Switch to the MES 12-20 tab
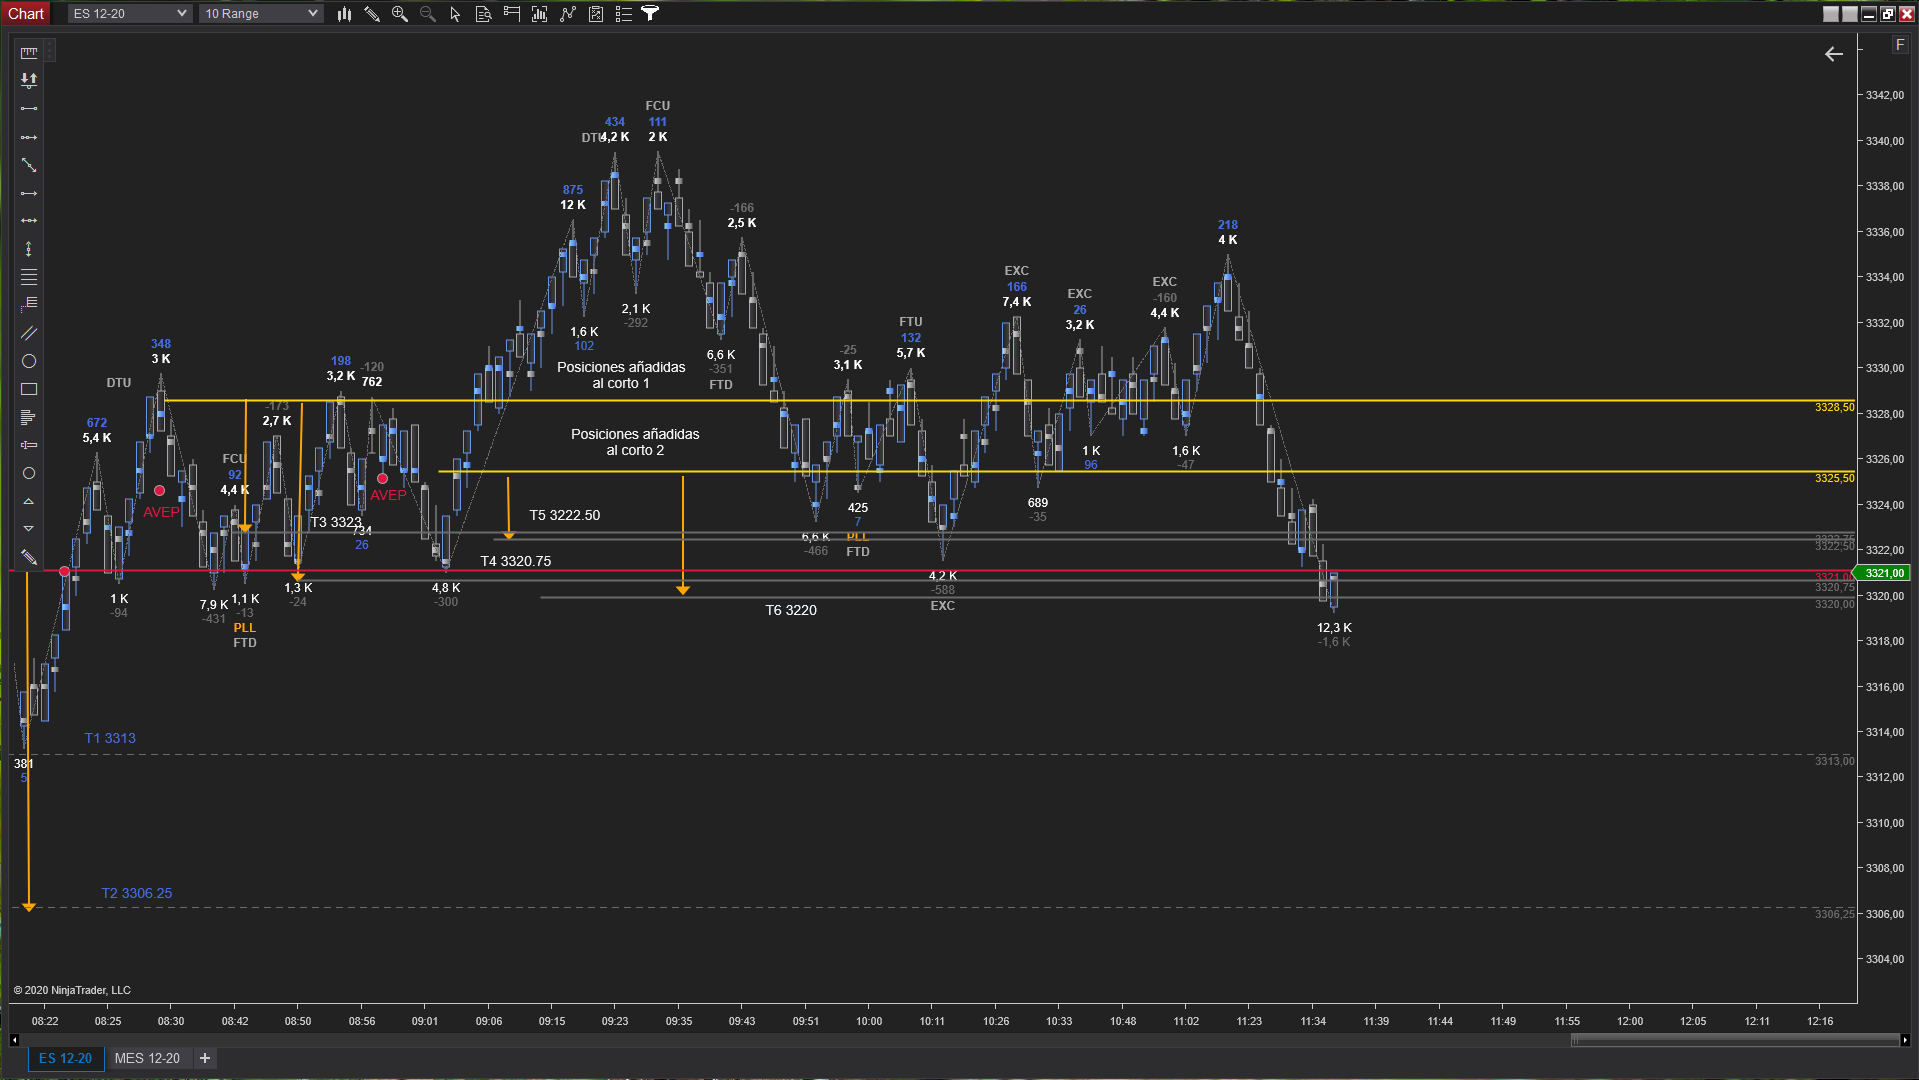This screenshot has height=1080, width=1919. pyautogui.click(x=147, y=1058)
